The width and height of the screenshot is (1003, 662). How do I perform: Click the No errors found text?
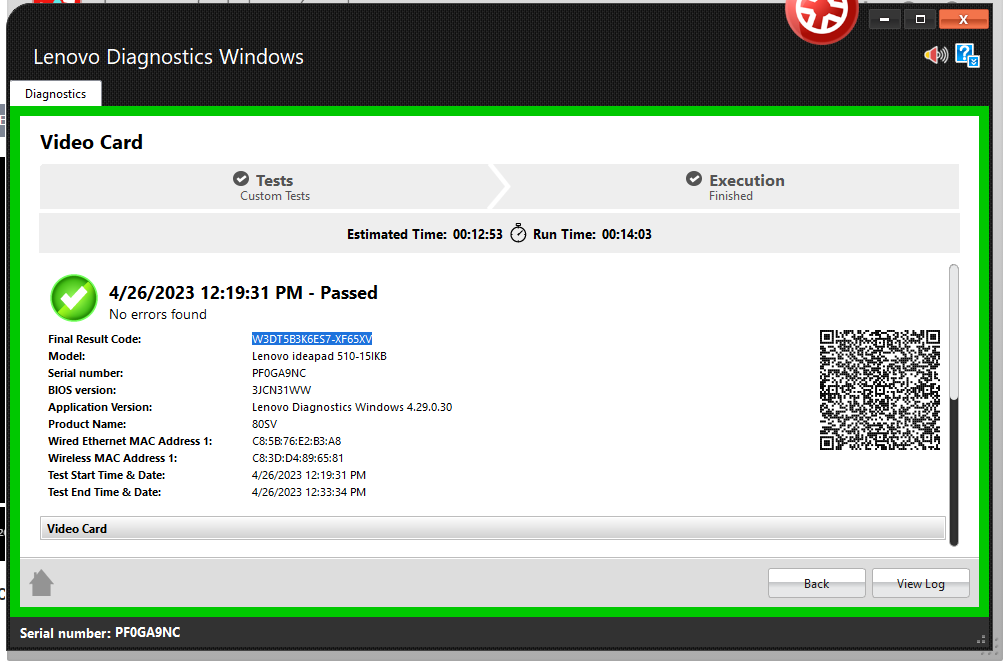(x=158, y=314)
